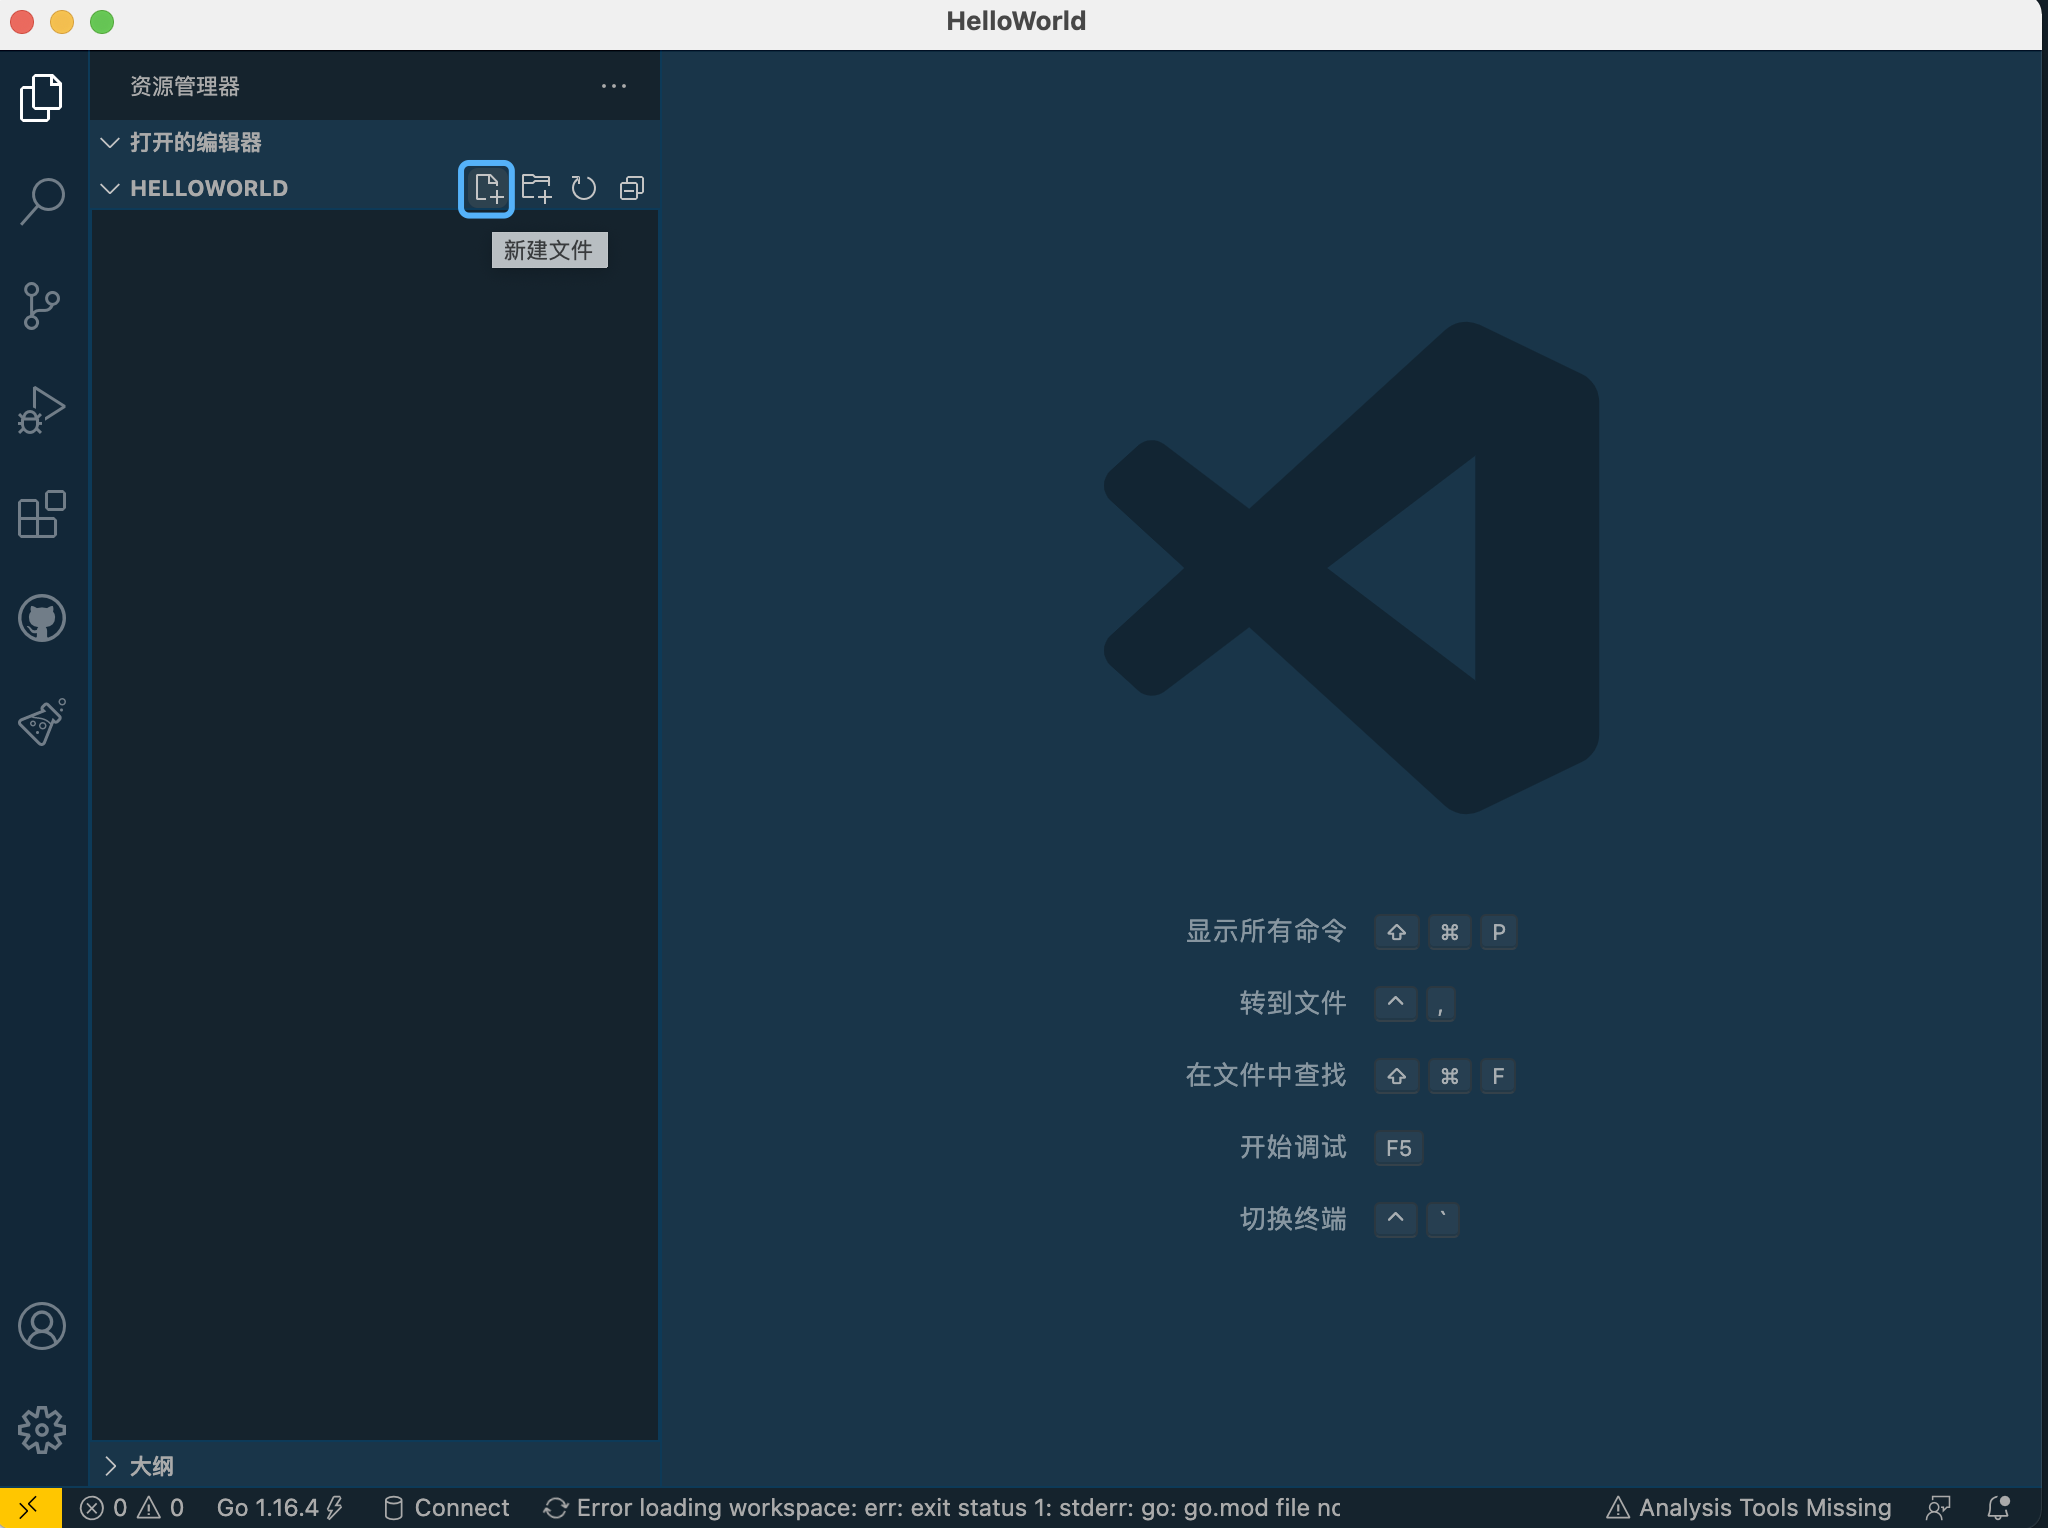Open the Accounts menu
This screenshot has width=2048, height=1528.
41,1326
